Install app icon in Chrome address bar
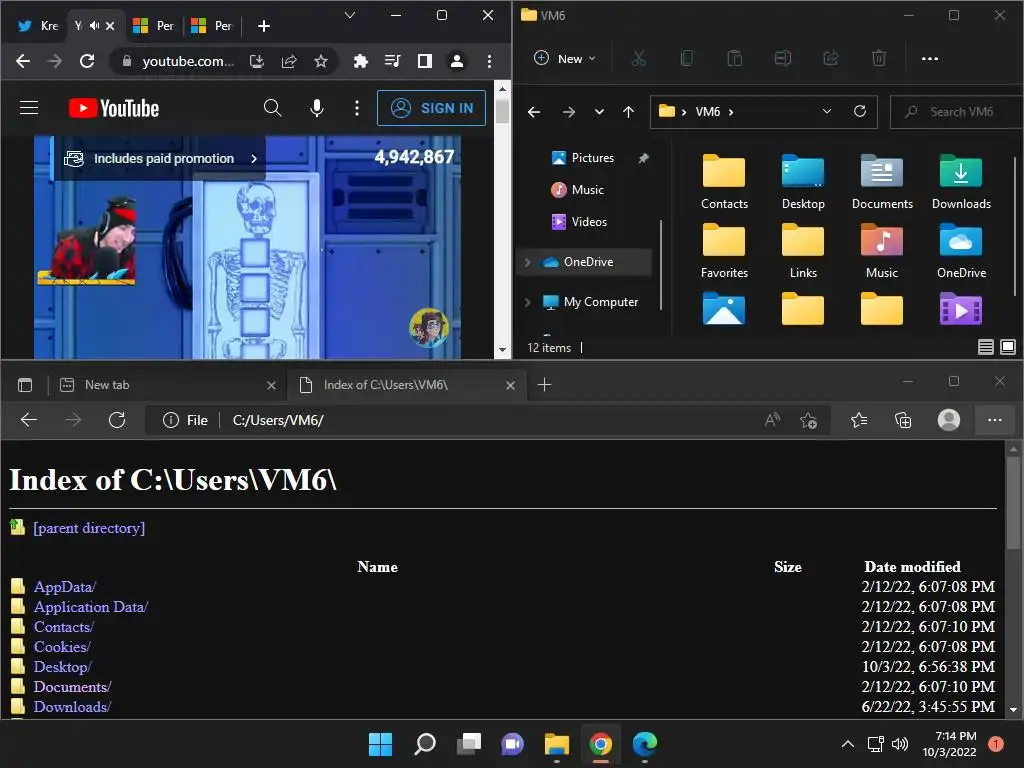Image resolution: width=1024 pixels, height=768 pixels. pos(257,61)
